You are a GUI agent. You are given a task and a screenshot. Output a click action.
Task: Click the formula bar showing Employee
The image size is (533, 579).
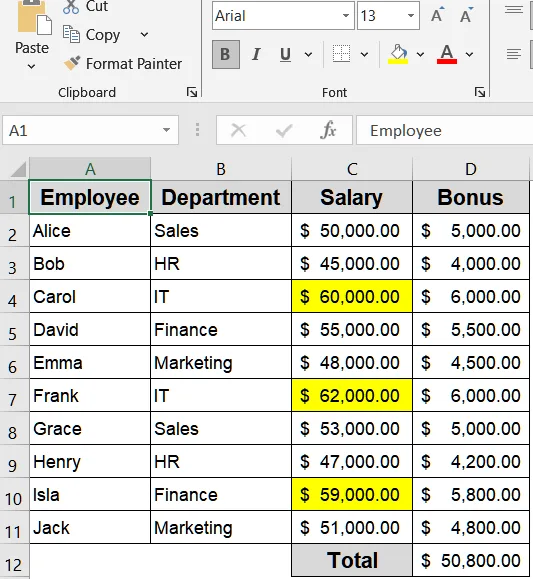click(x=445, y=130)
